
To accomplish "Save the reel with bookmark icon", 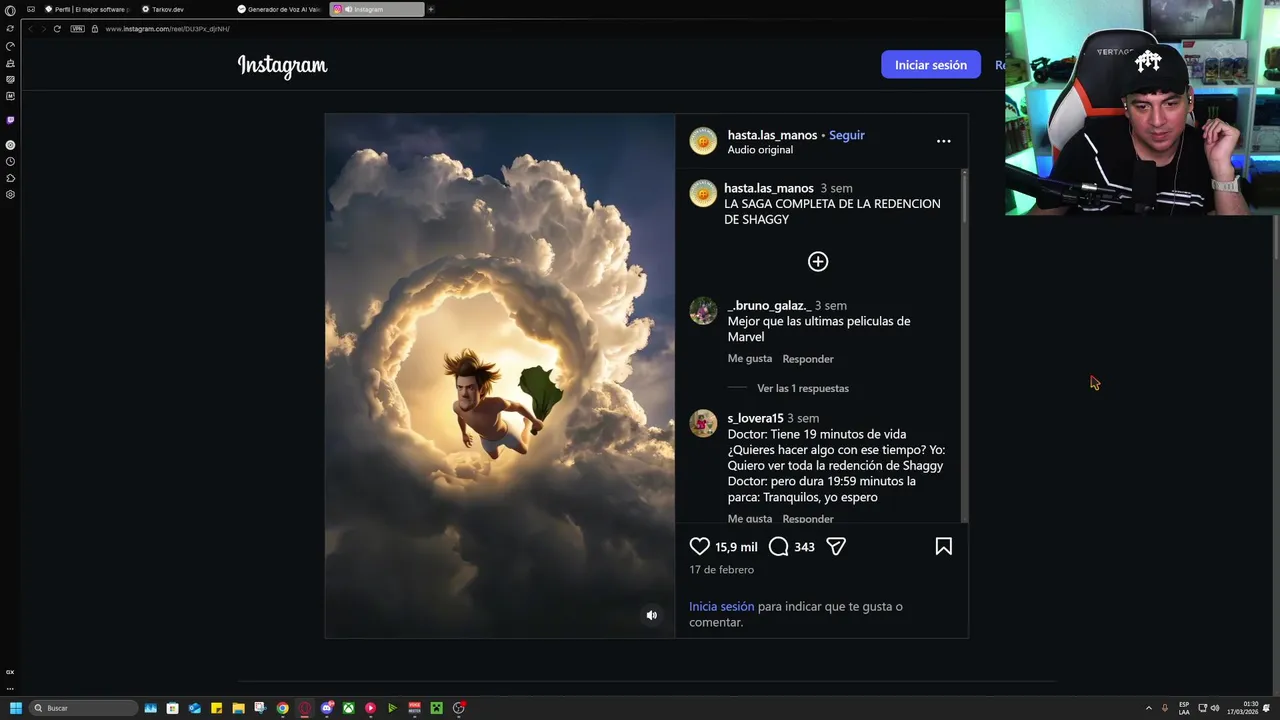I will click(943, 547).
